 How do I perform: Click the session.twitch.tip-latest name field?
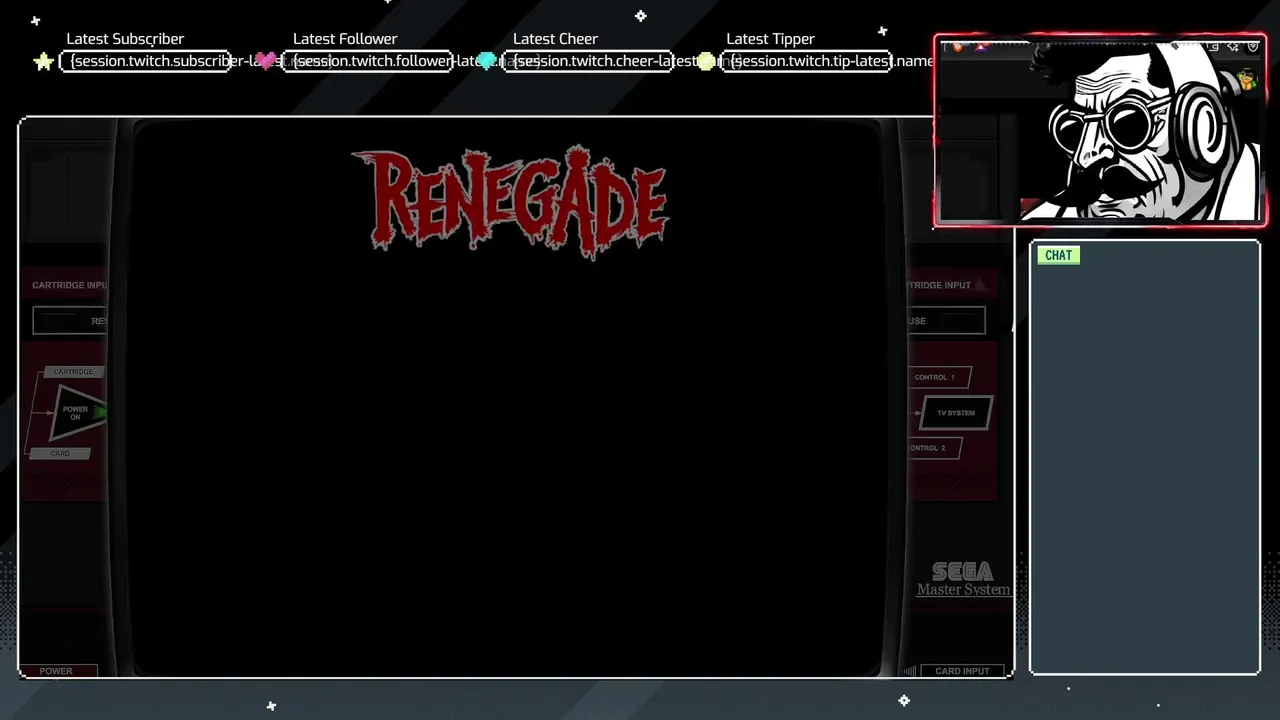[807, 61]
